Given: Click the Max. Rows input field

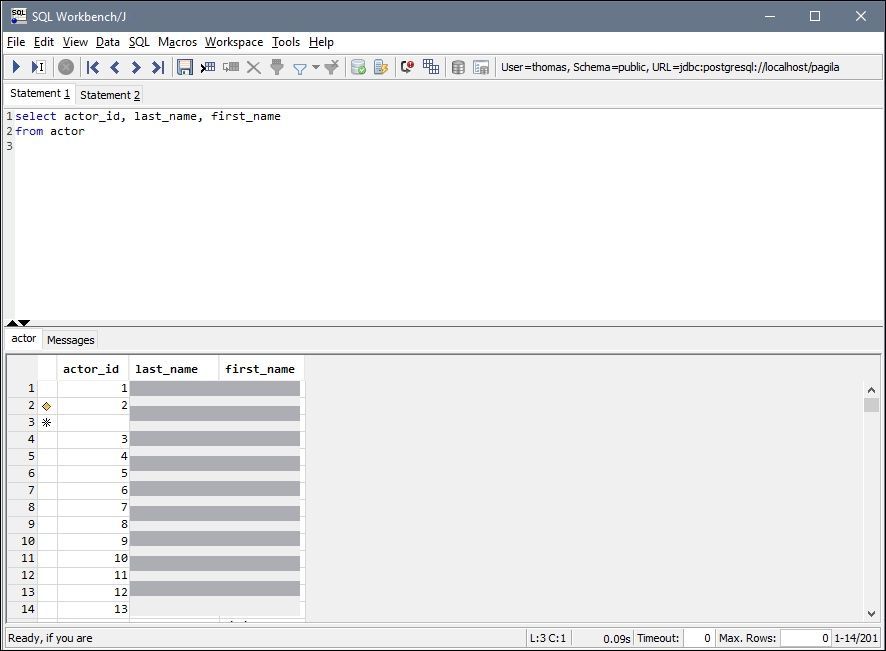Looking at the screenshot, I should [x=805, y=638].
